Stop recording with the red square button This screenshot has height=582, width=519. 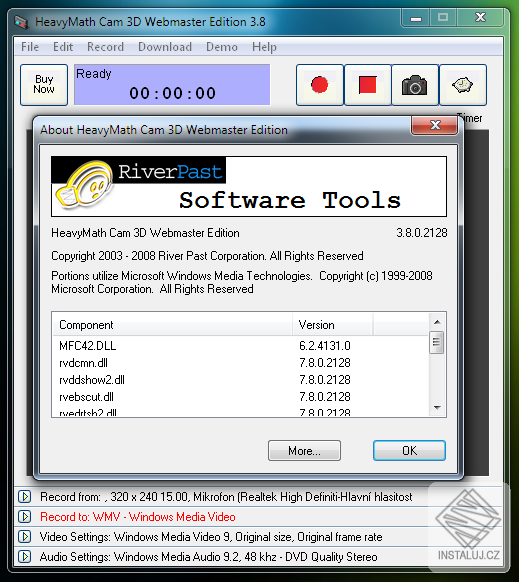[x=368, y=85]
